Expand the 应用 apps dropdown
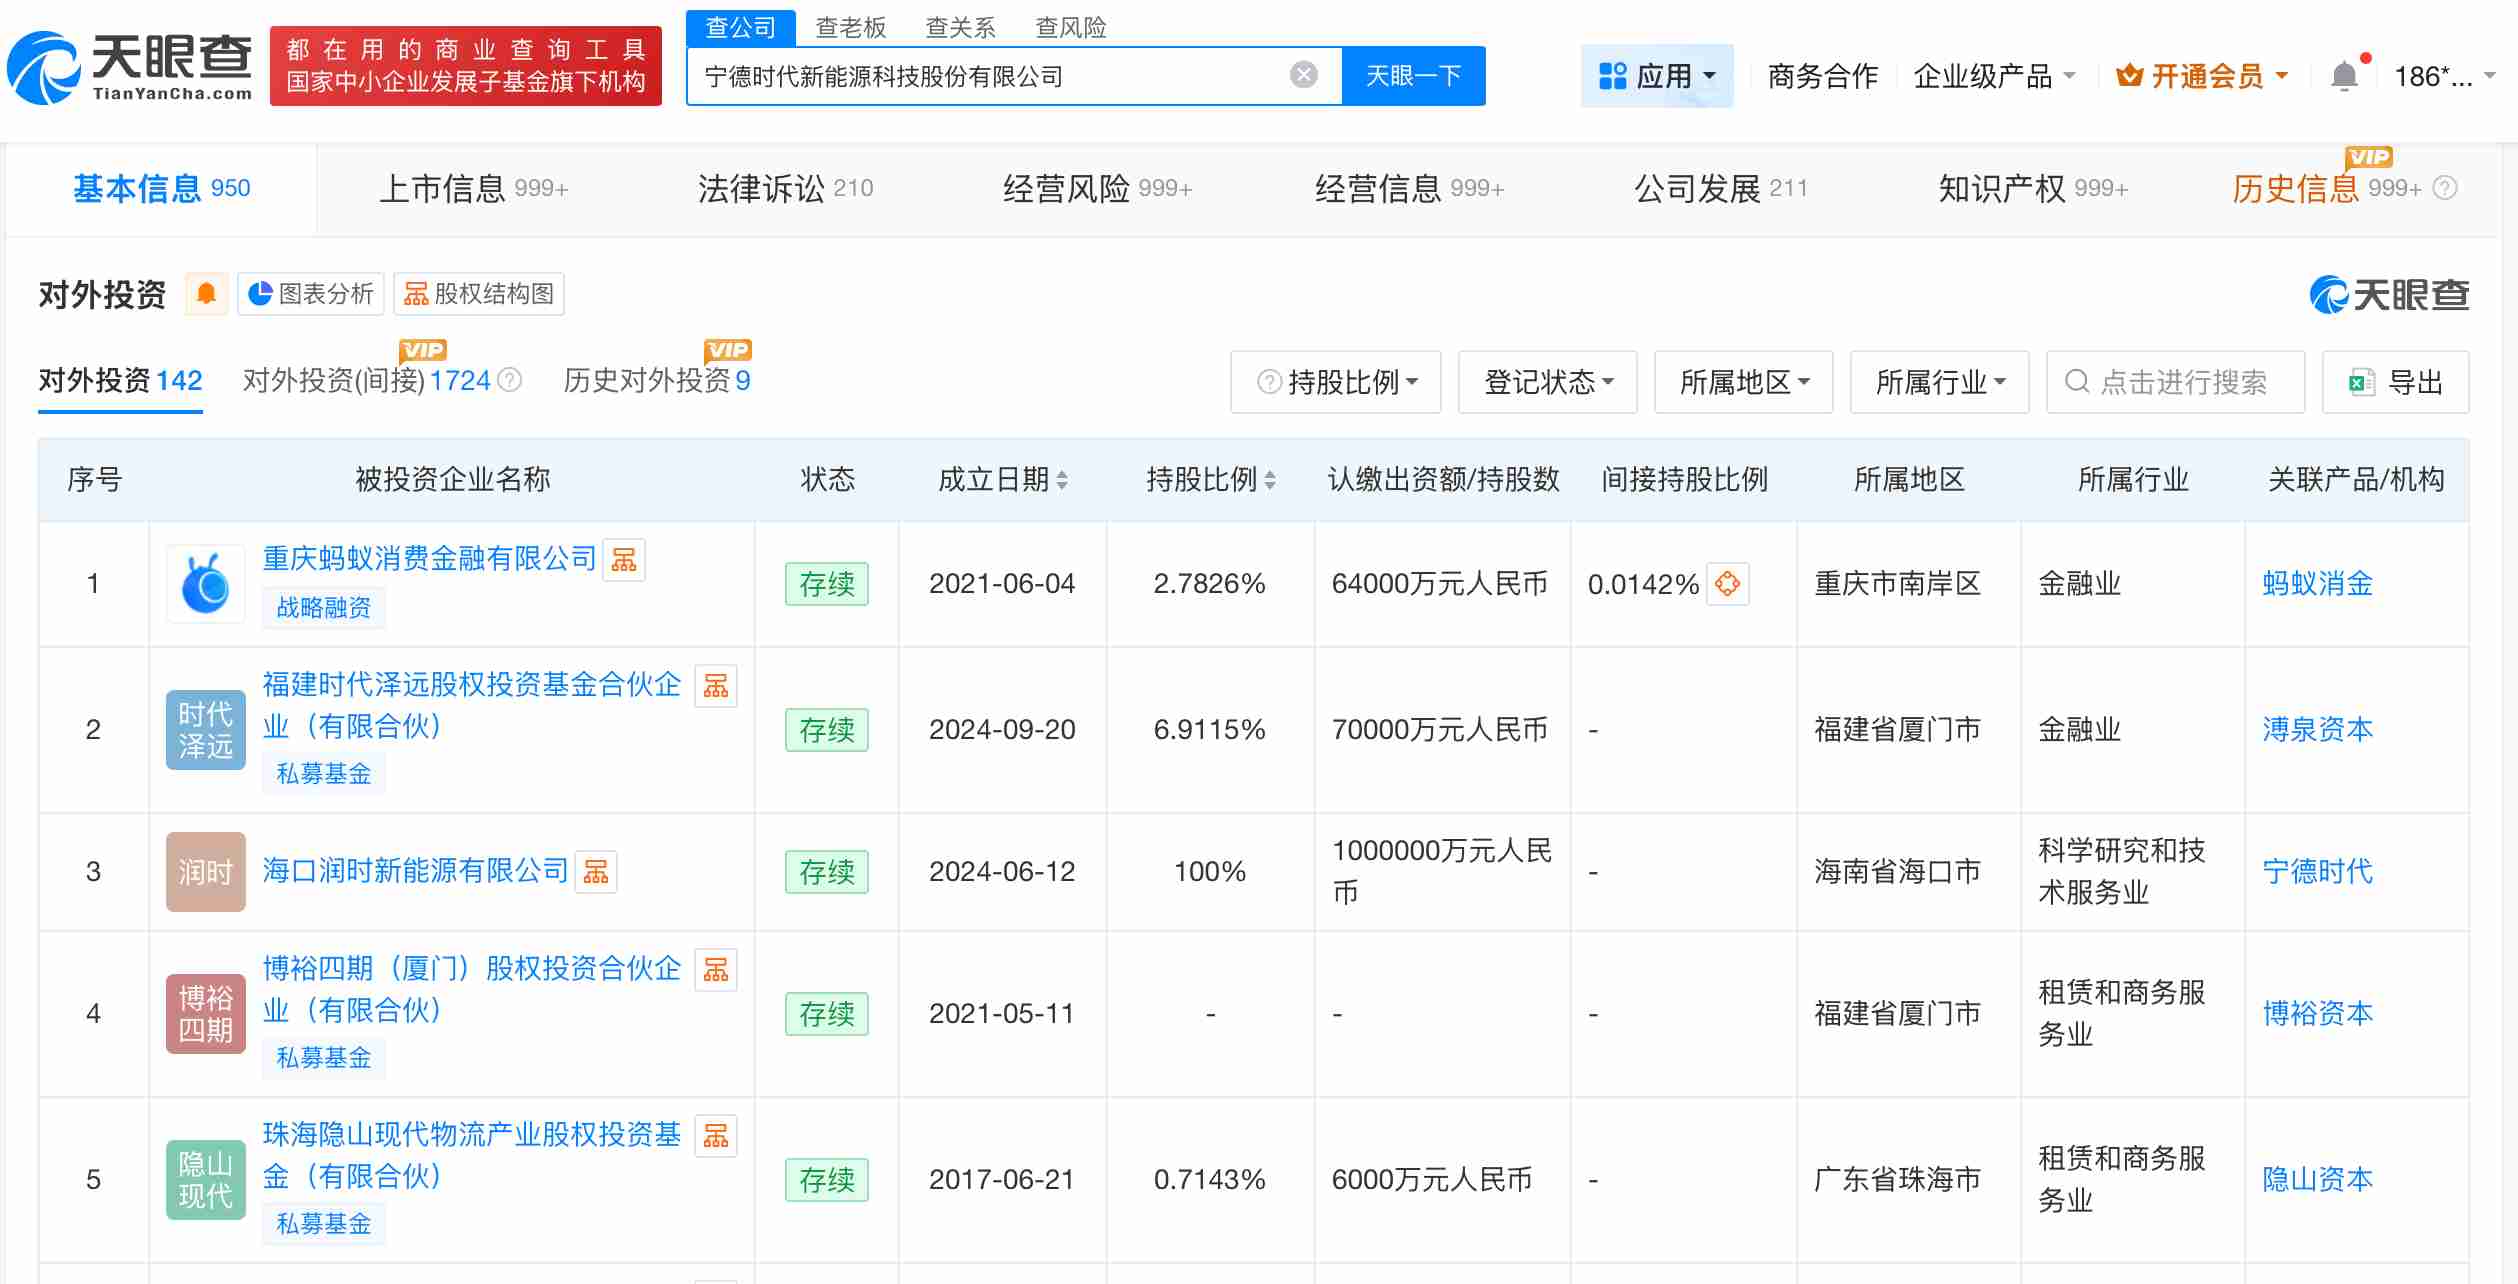This screenshot has height=1284, width=2518. coord(1656,75)
